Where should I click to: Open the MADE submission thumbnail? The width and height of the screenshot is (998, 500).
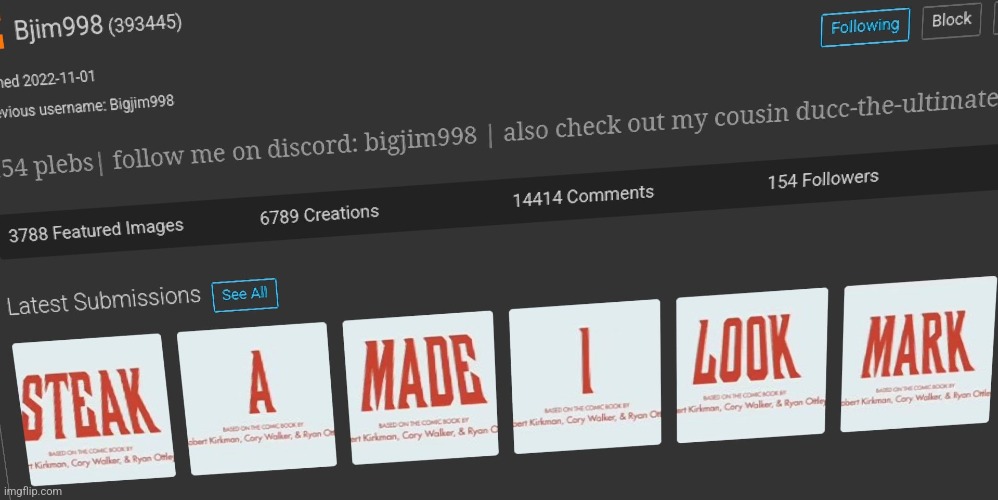[421, 387]
